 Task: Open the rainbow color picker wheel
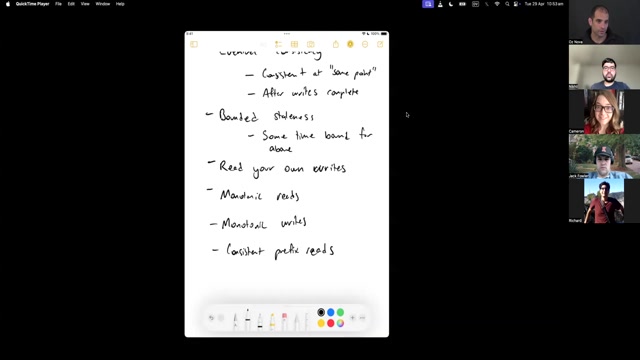(x=340, y=323)
